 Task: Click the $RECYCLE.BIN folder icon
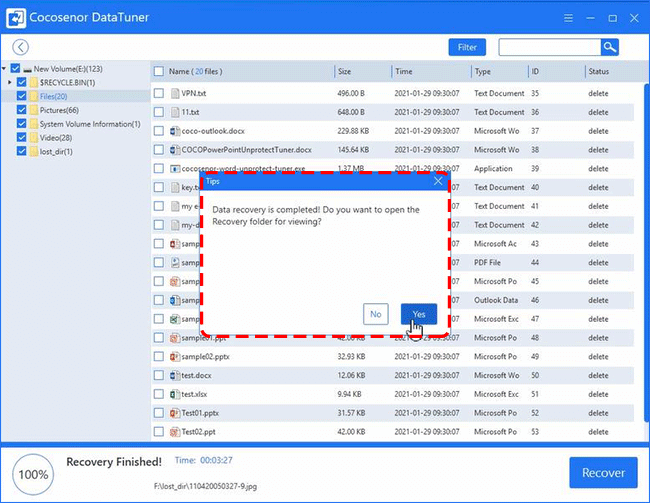tap(34, 83)
